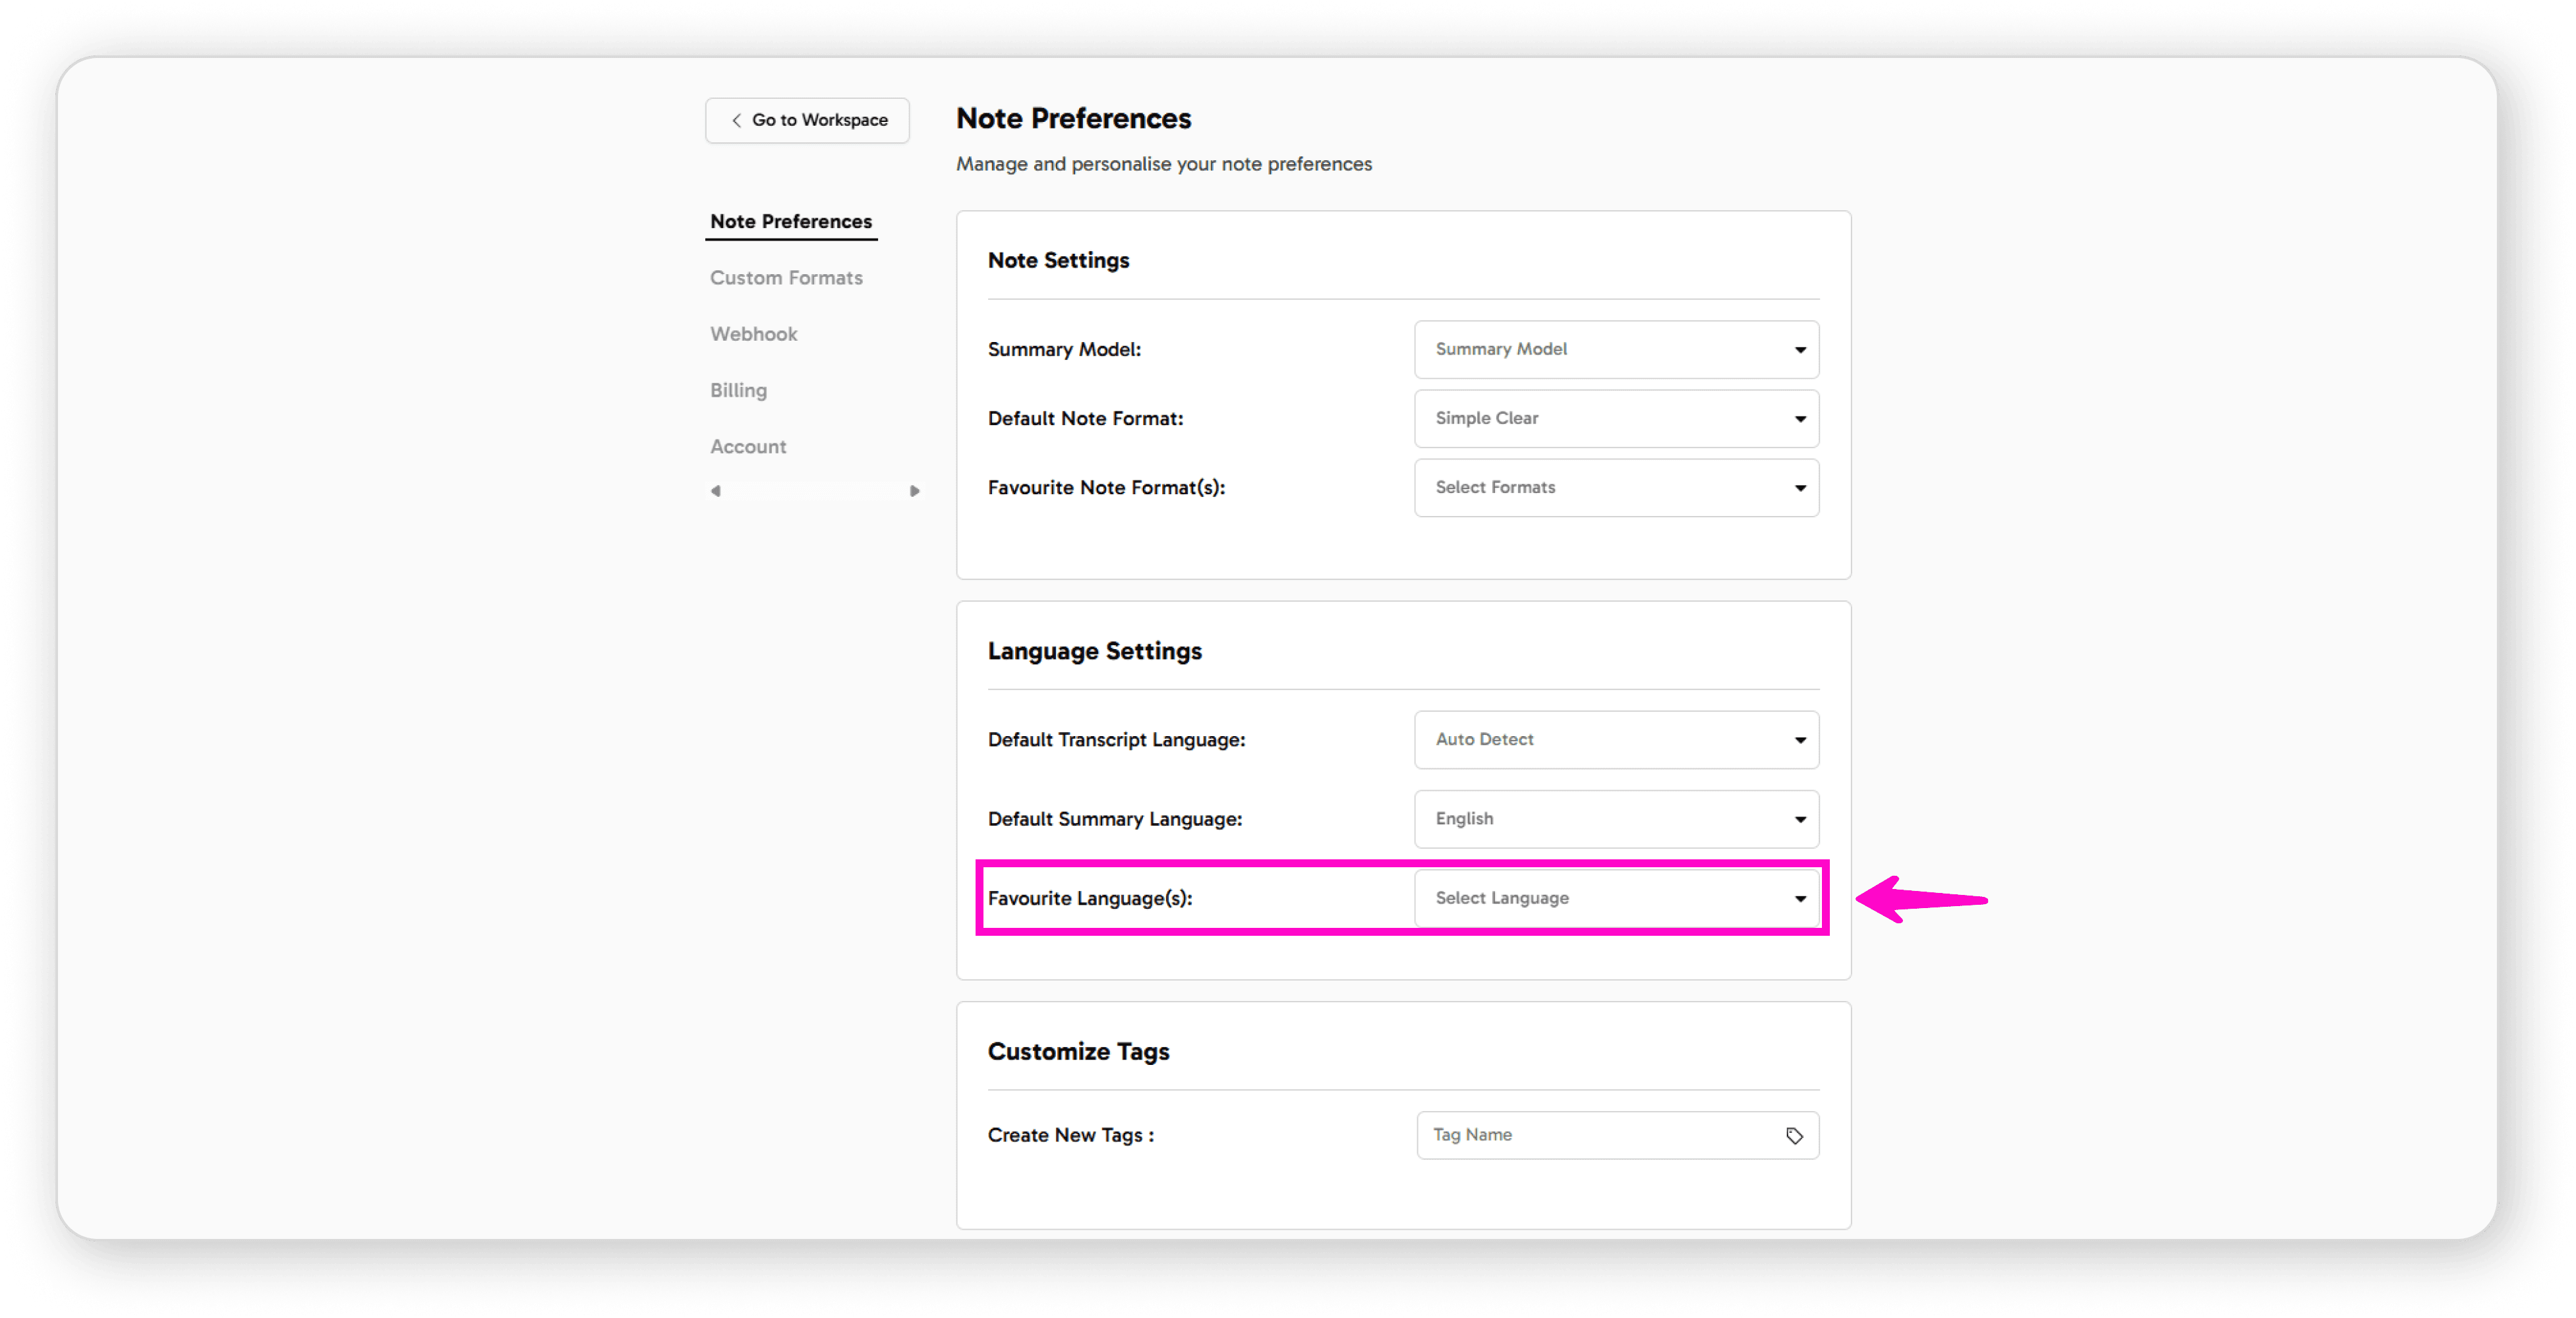Click the Summary Model dropdown arrow
This screenshot has height=1318, width=2576.
tap(1800, 349)
